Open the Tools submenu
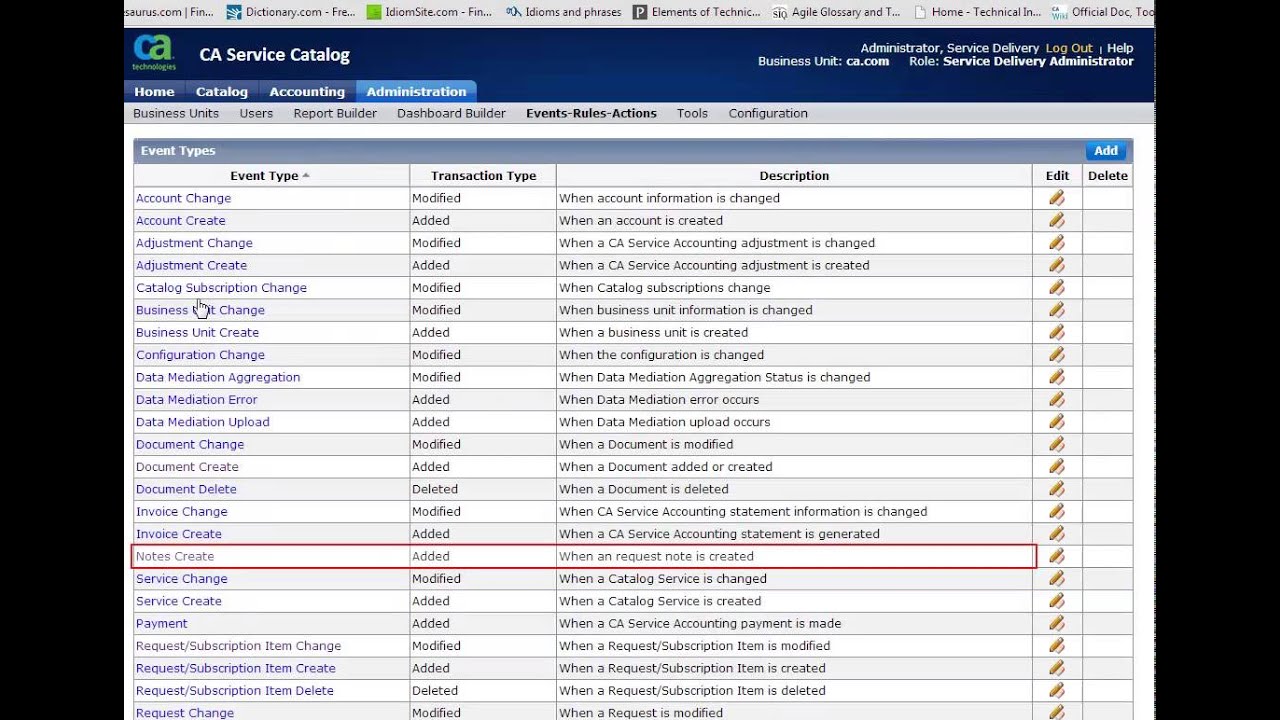This screenshot has height=720, width=1280. [x=692, y=113]
